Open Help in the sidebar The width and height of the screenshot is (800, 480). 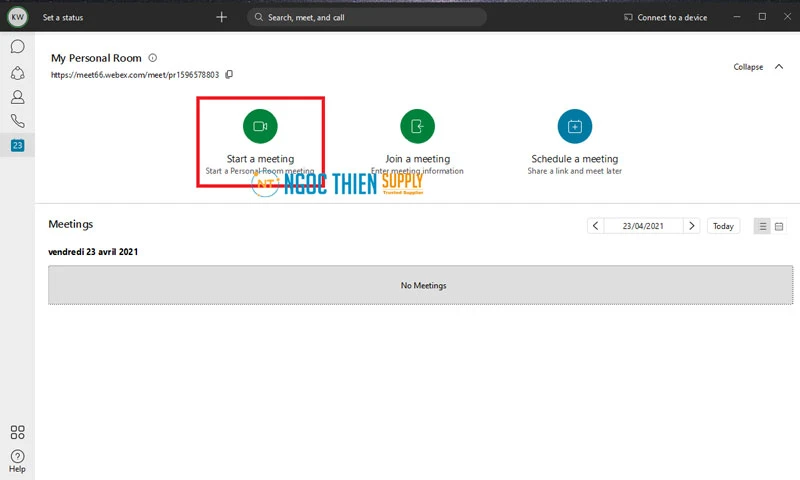pyautogui.click(x=17, y=461)
